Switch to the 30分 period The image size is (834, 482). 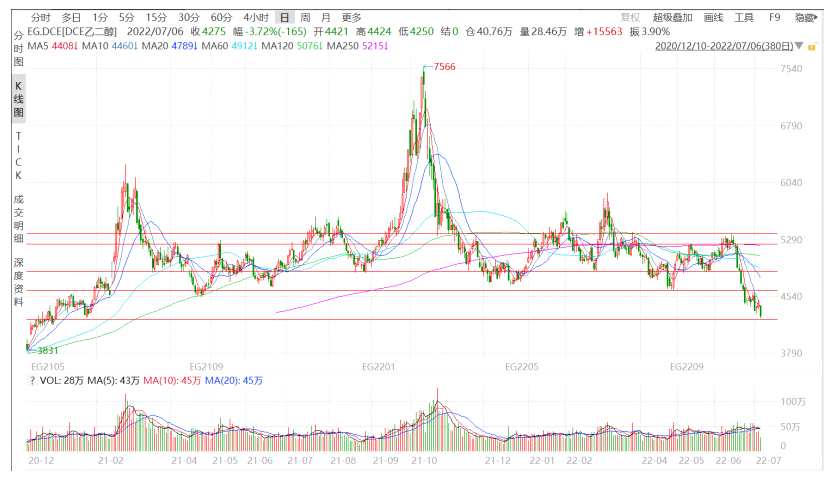(188, 18)
